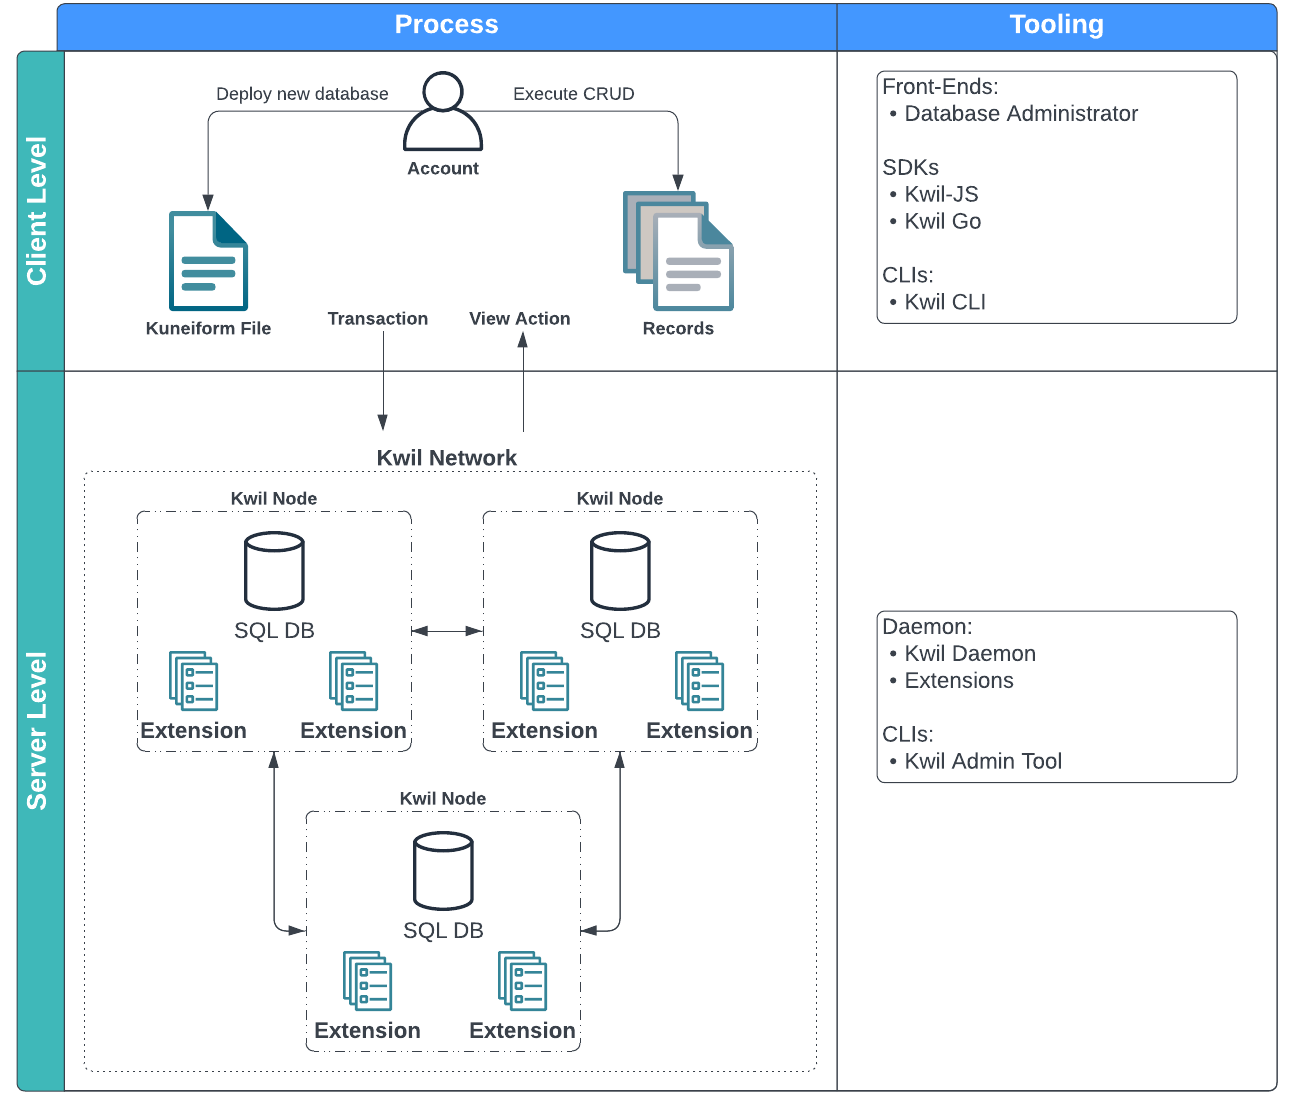
Task: Click the 'Kwil CLI' bullet
Action: 937,302
